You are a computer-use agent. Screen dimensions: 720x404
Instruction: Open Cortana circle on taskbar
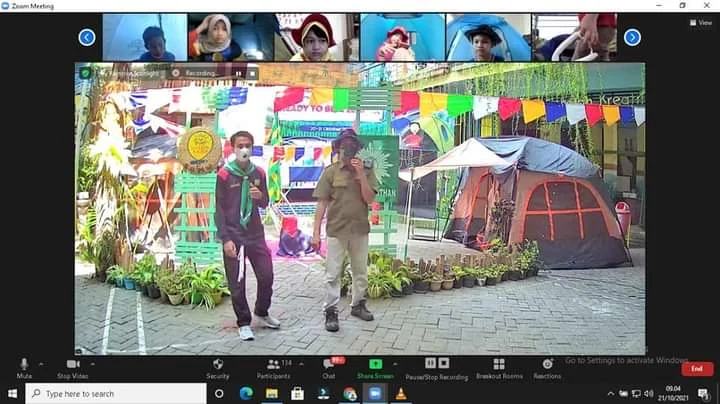click(x=219, y=393)
